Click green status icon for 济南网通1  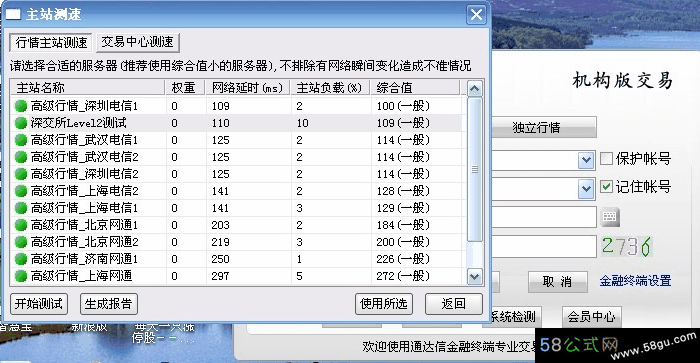21,259
